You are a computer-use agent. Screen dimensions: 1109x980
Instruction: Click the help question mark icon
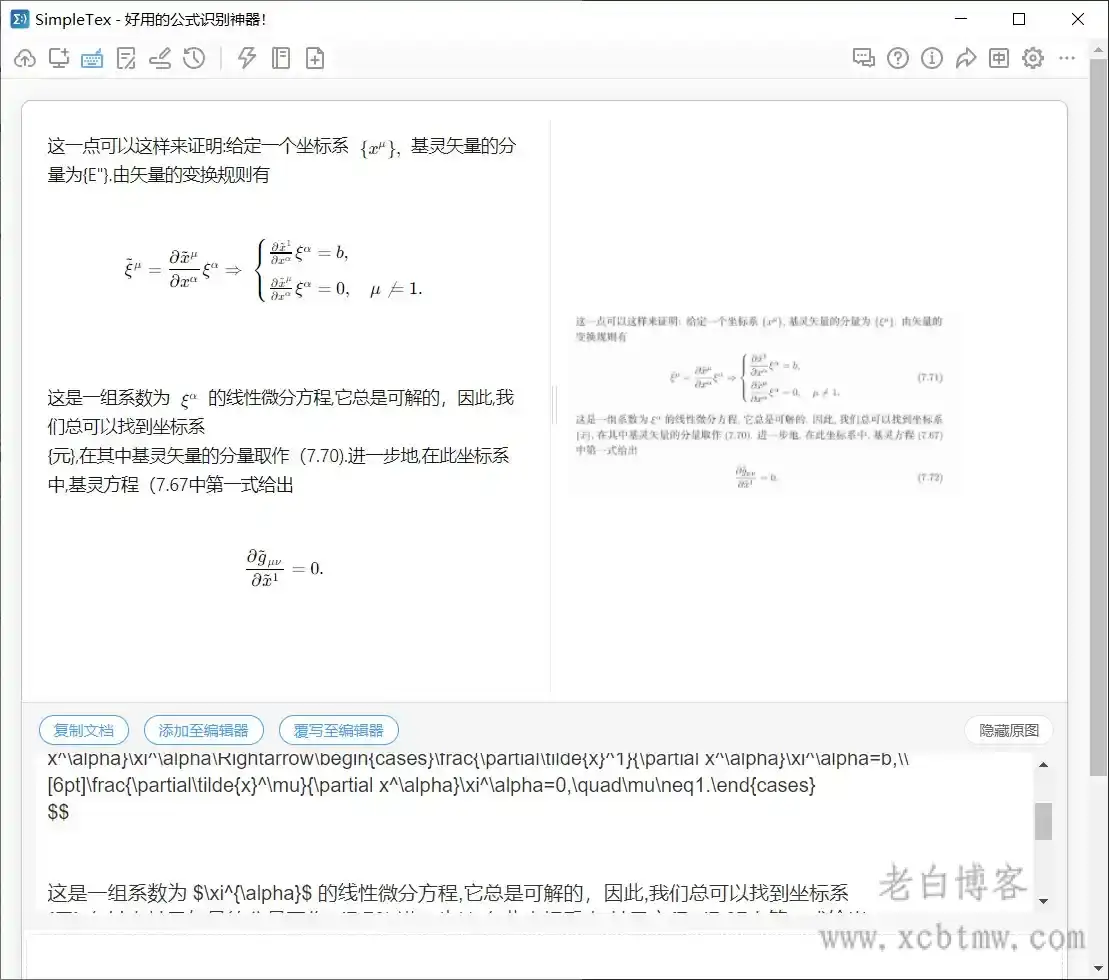898,58
